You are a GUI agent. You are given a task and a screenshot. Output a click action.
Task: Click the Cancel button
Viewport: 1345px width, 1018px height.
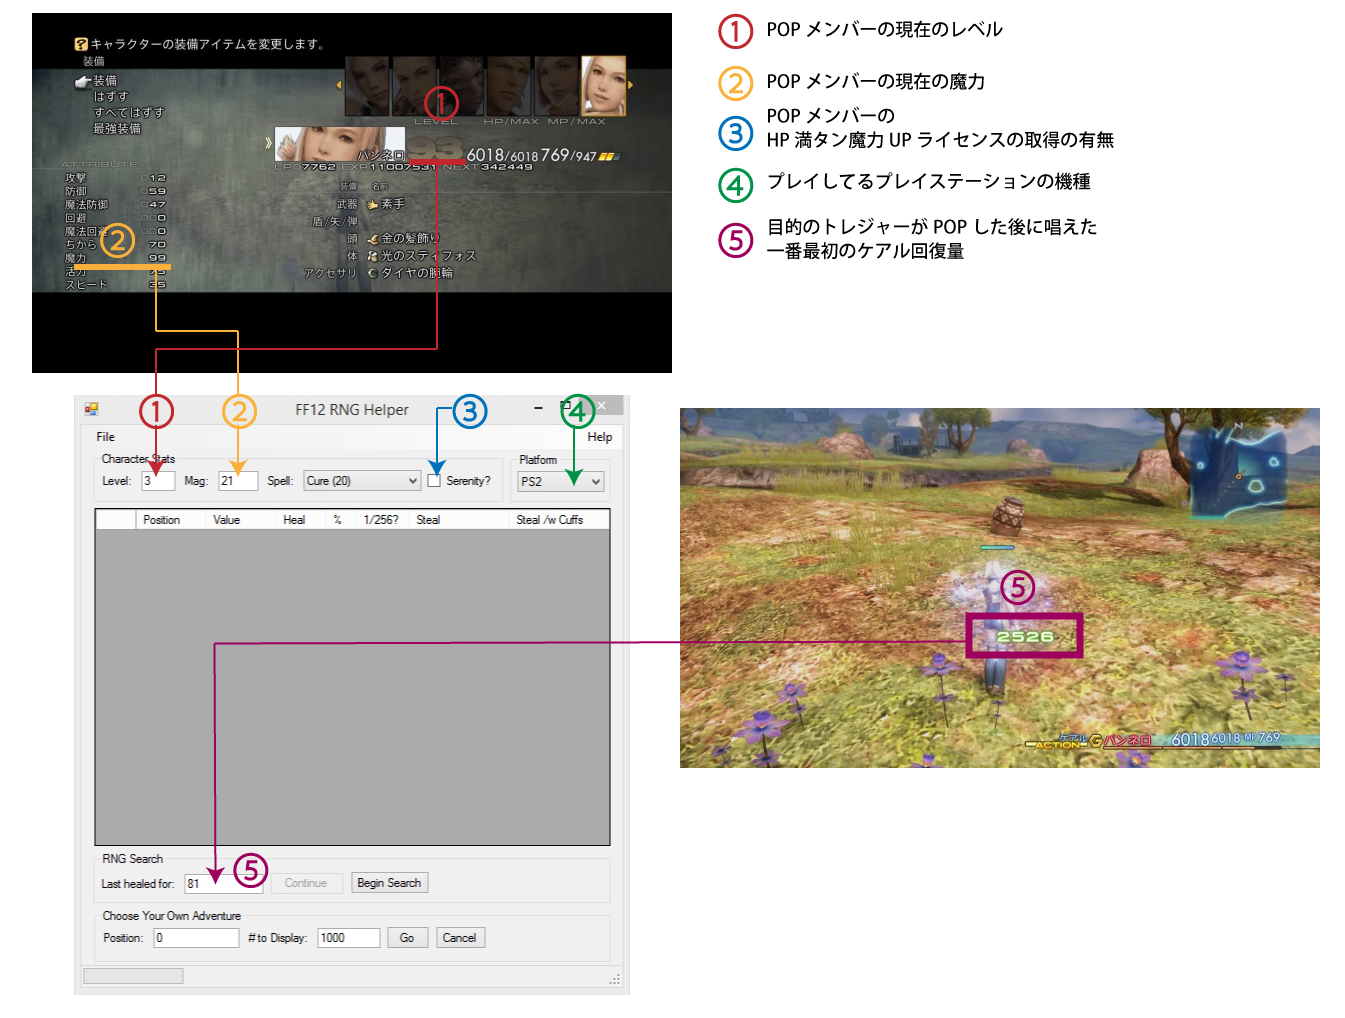click(460, 938)
